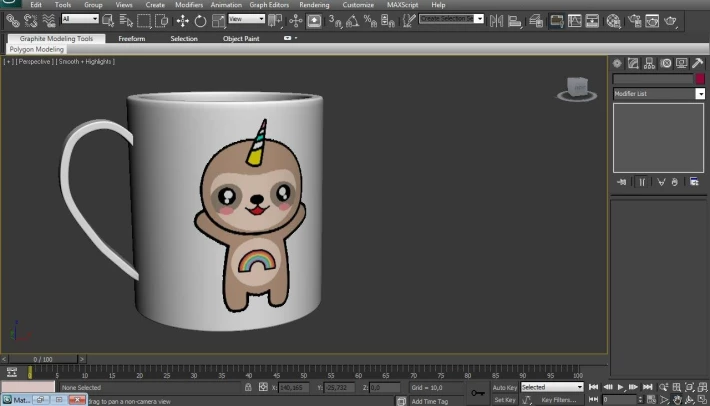Image resolution: width=710 pixels, height=406 pixels.
Task: Click Use Pivot Point Center icon
Action: coord(275,21)
